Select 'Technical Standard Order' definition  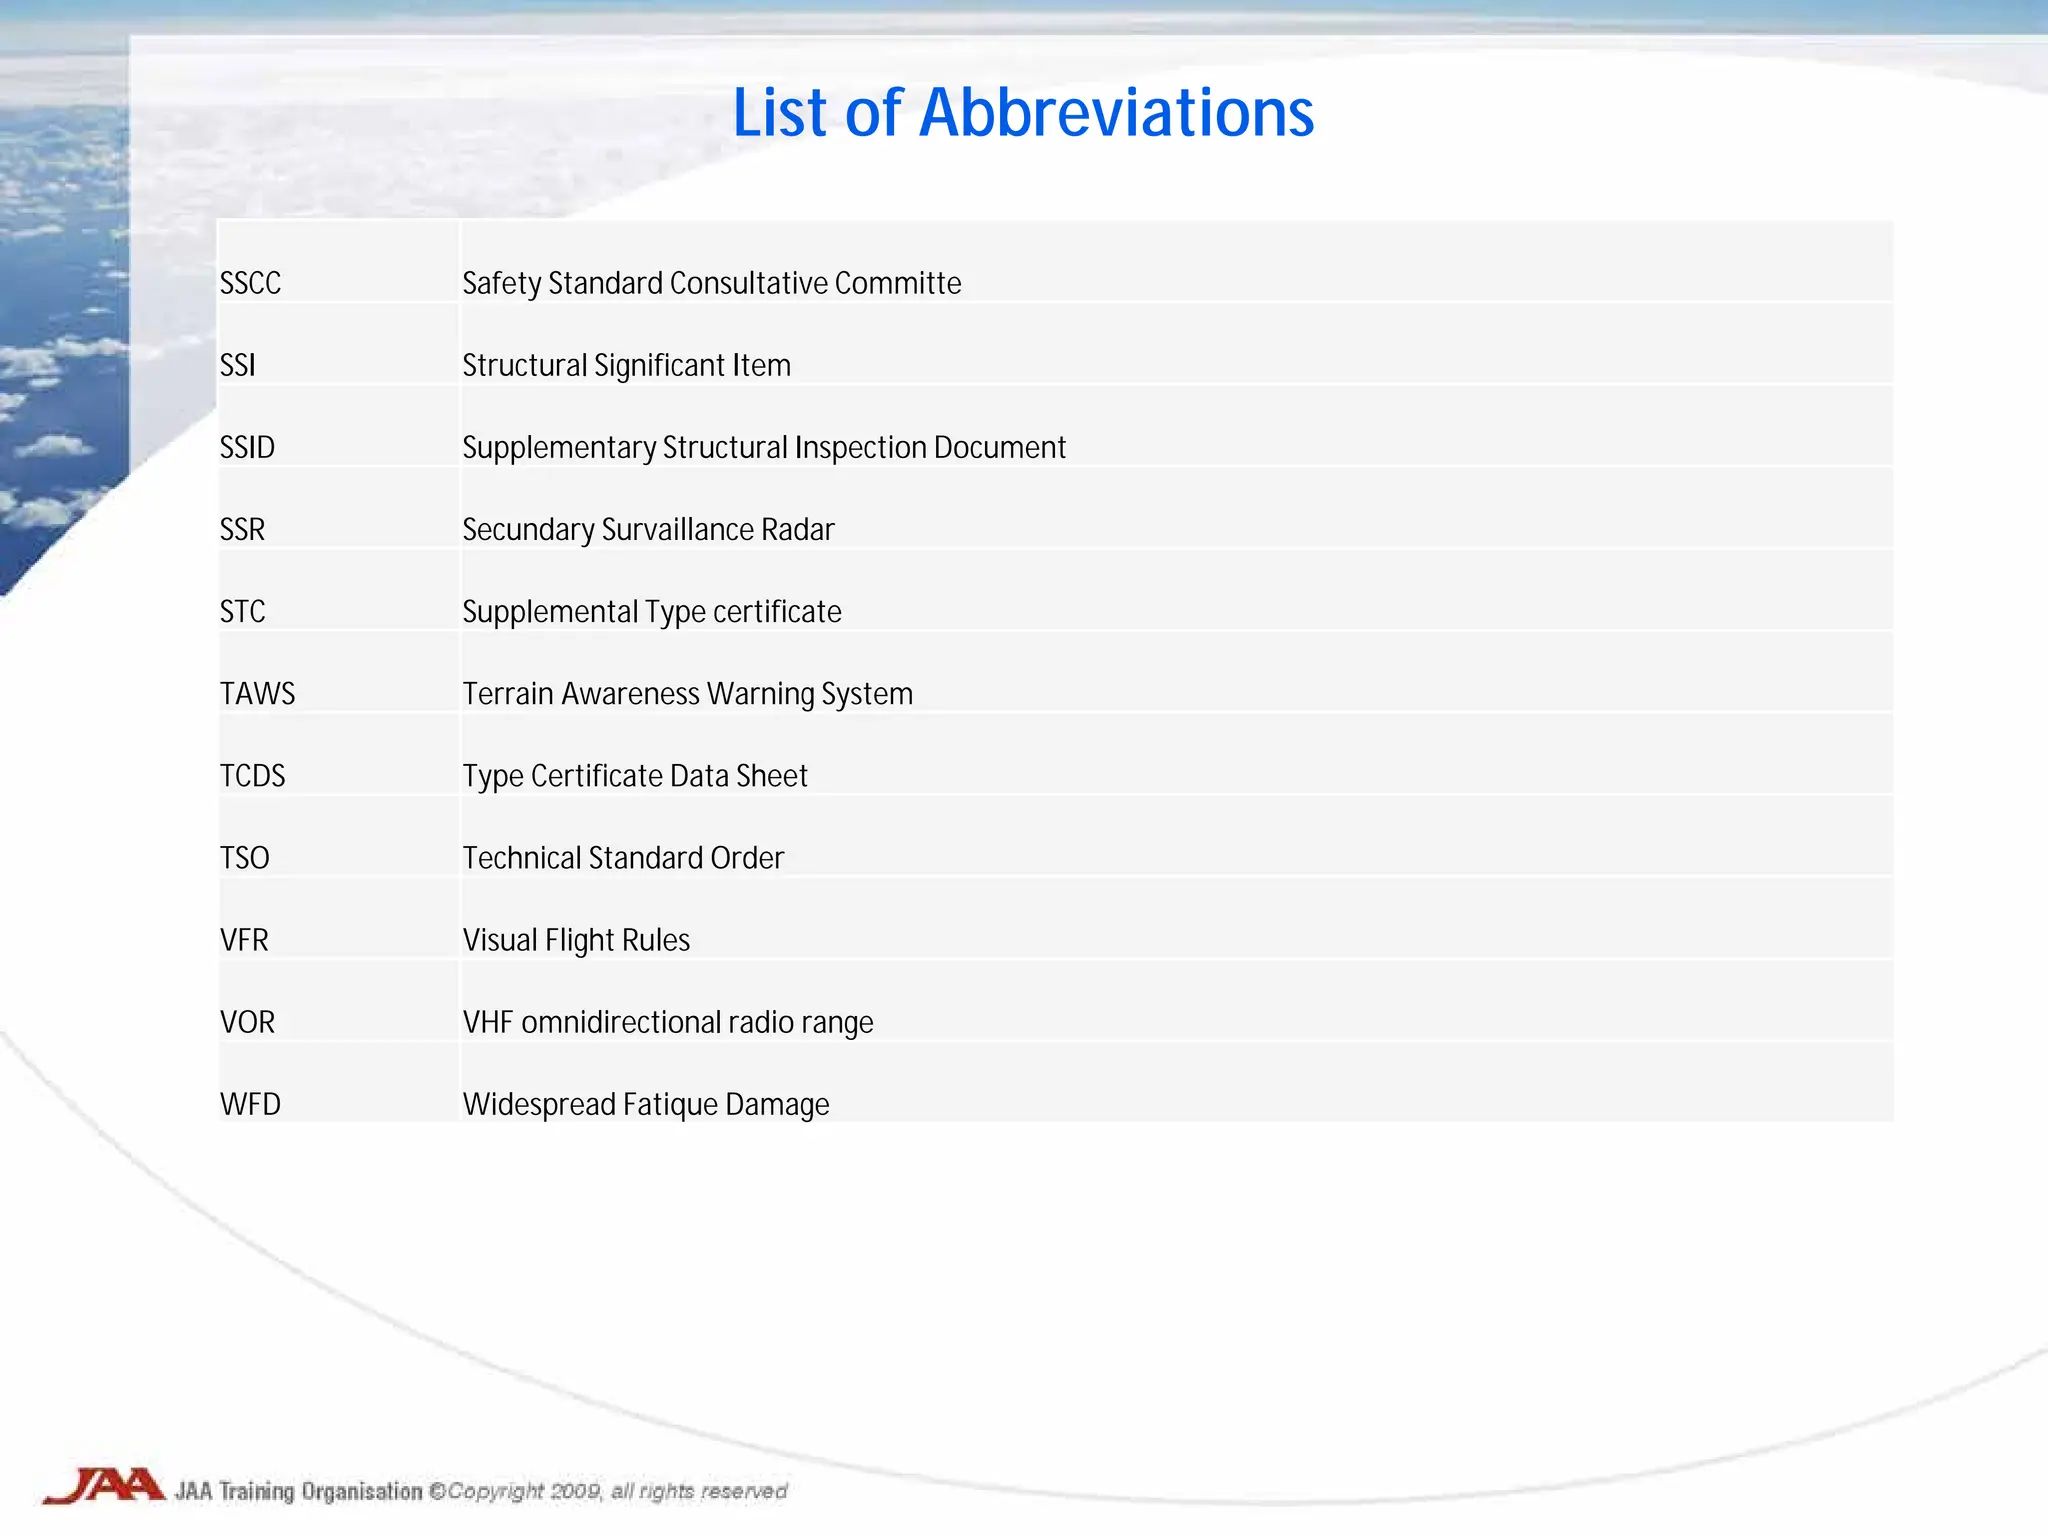tap(623, 858)
